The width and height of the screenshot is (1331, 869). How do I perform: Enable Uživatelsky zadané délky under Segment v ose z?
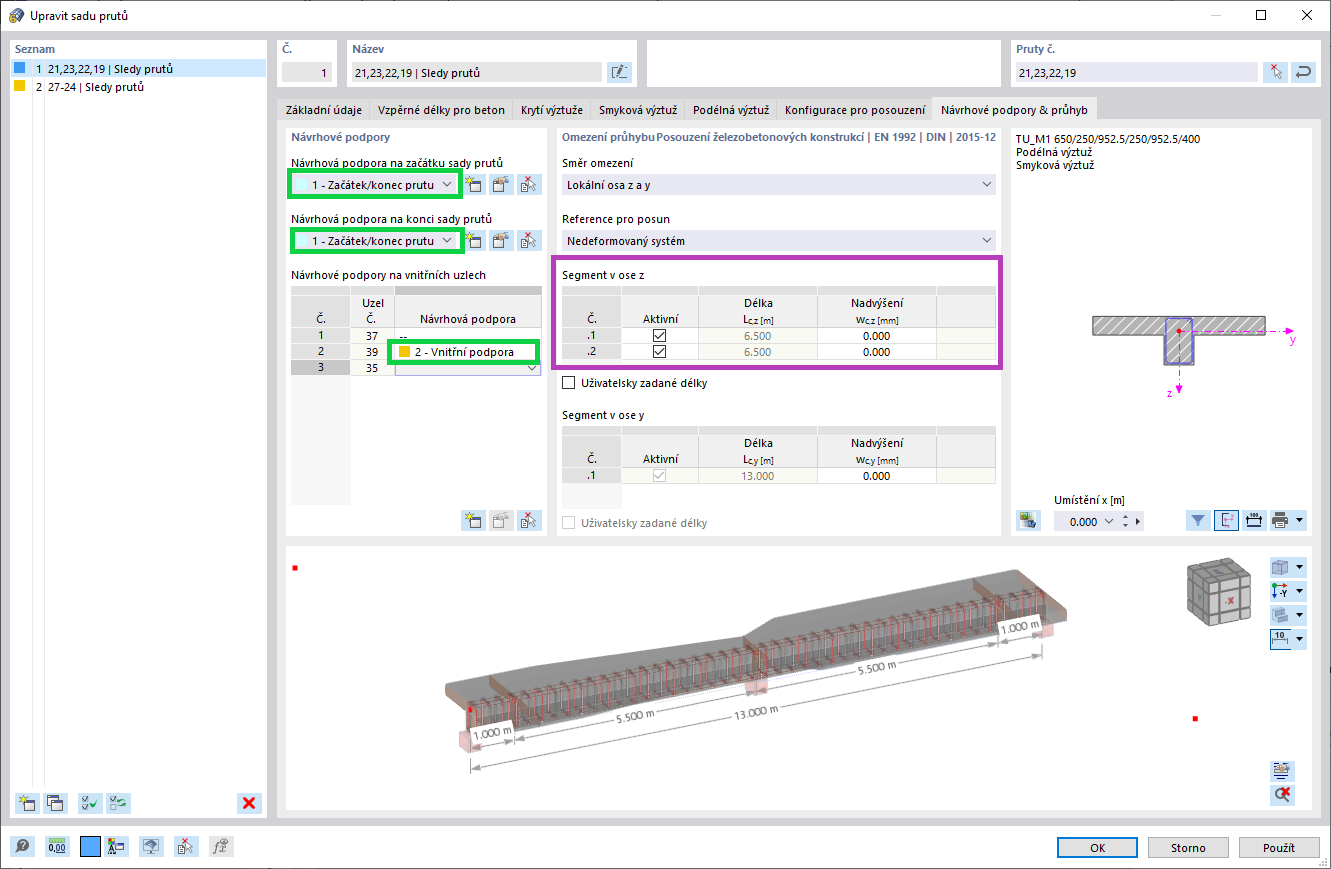[x=569, y=383]
